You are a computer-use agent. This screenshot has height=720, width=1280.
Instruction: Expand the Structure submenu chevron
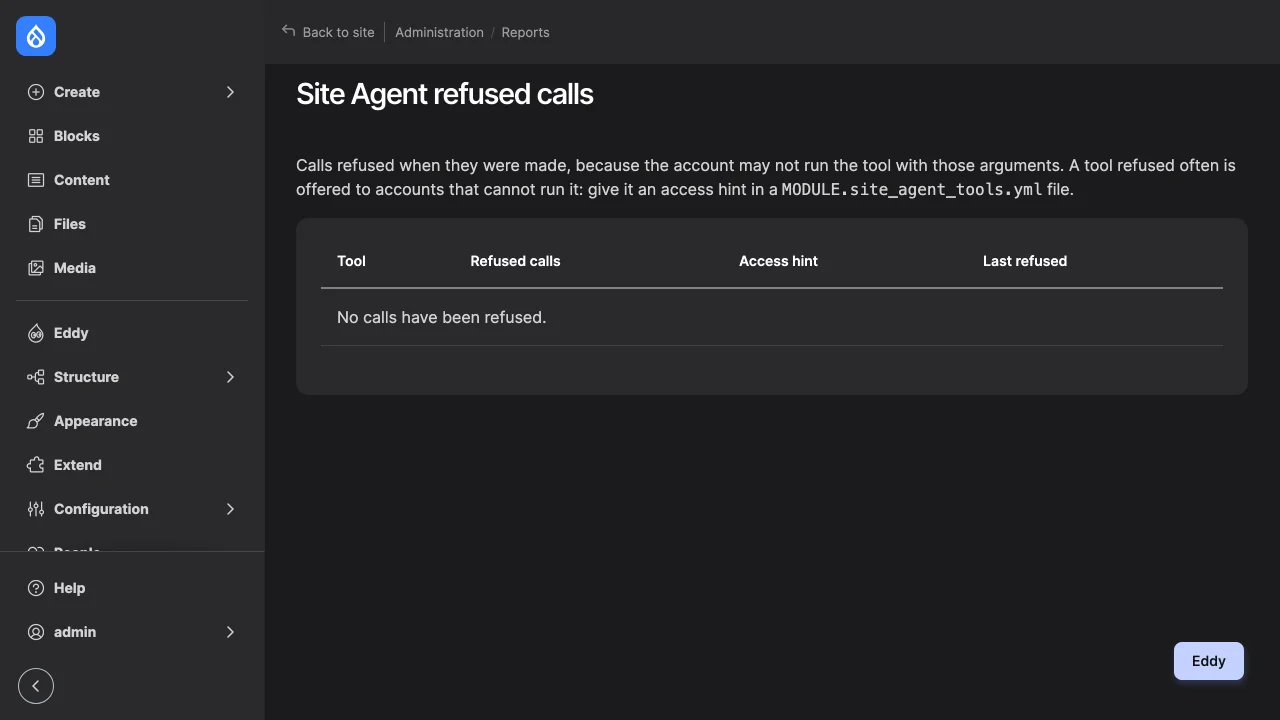click(x=230, y=377)
